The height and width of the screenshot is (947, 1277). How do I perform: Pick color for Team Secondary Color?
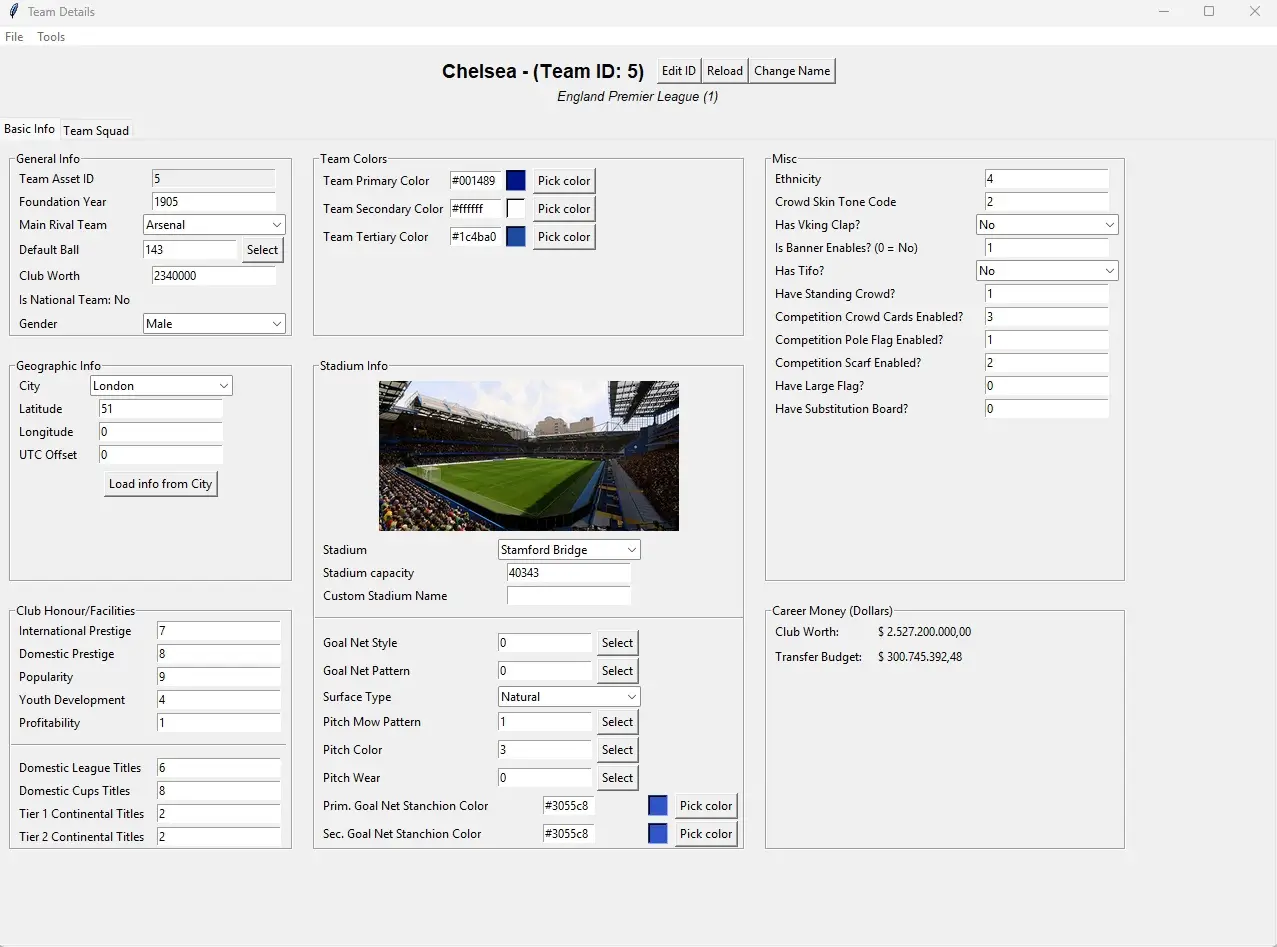(x=564, y=209)
